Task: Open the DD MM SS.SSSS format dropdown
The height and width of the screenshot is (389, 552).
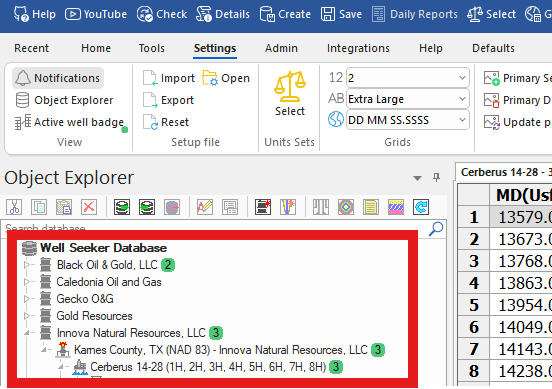Action: 408,120
